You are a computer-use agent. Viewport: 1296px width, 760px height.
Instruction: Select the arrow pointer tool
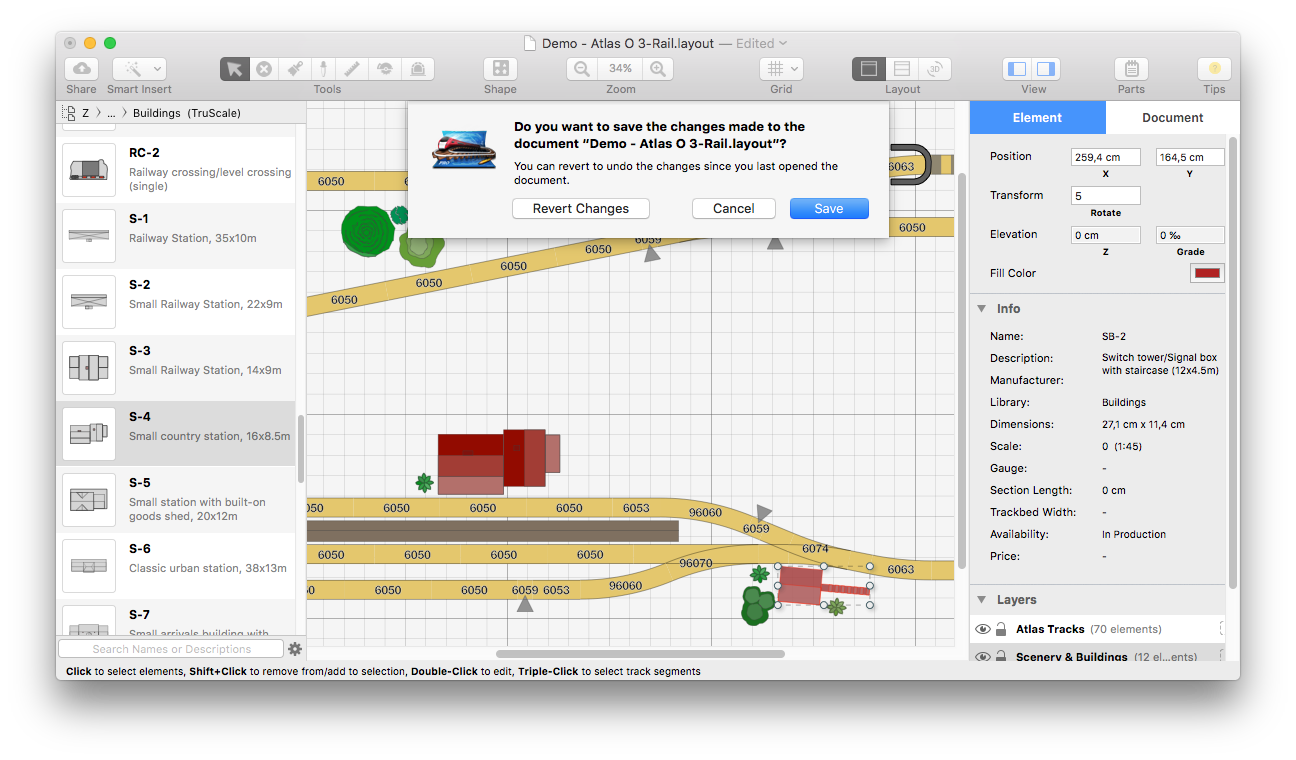[x=234, y=69]
